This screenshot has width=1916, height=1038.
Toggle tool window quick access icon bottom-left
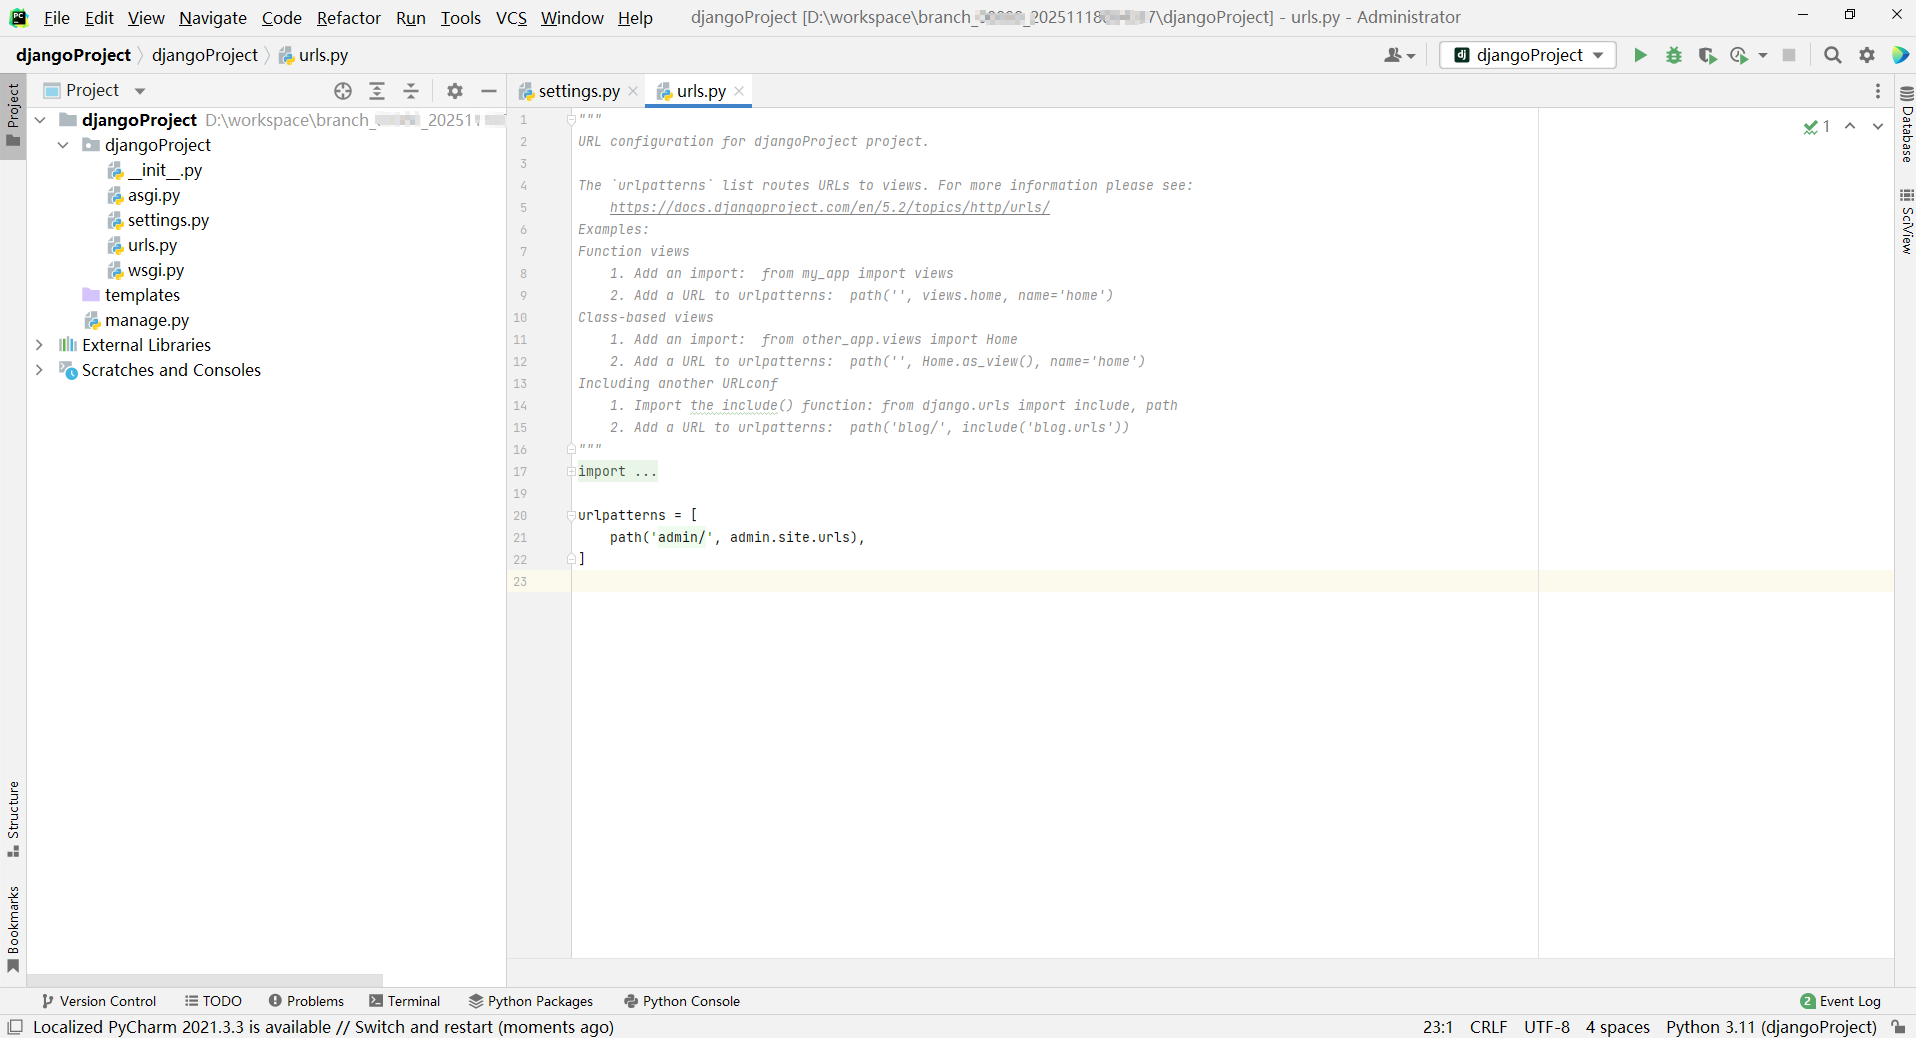[15, 1027]
